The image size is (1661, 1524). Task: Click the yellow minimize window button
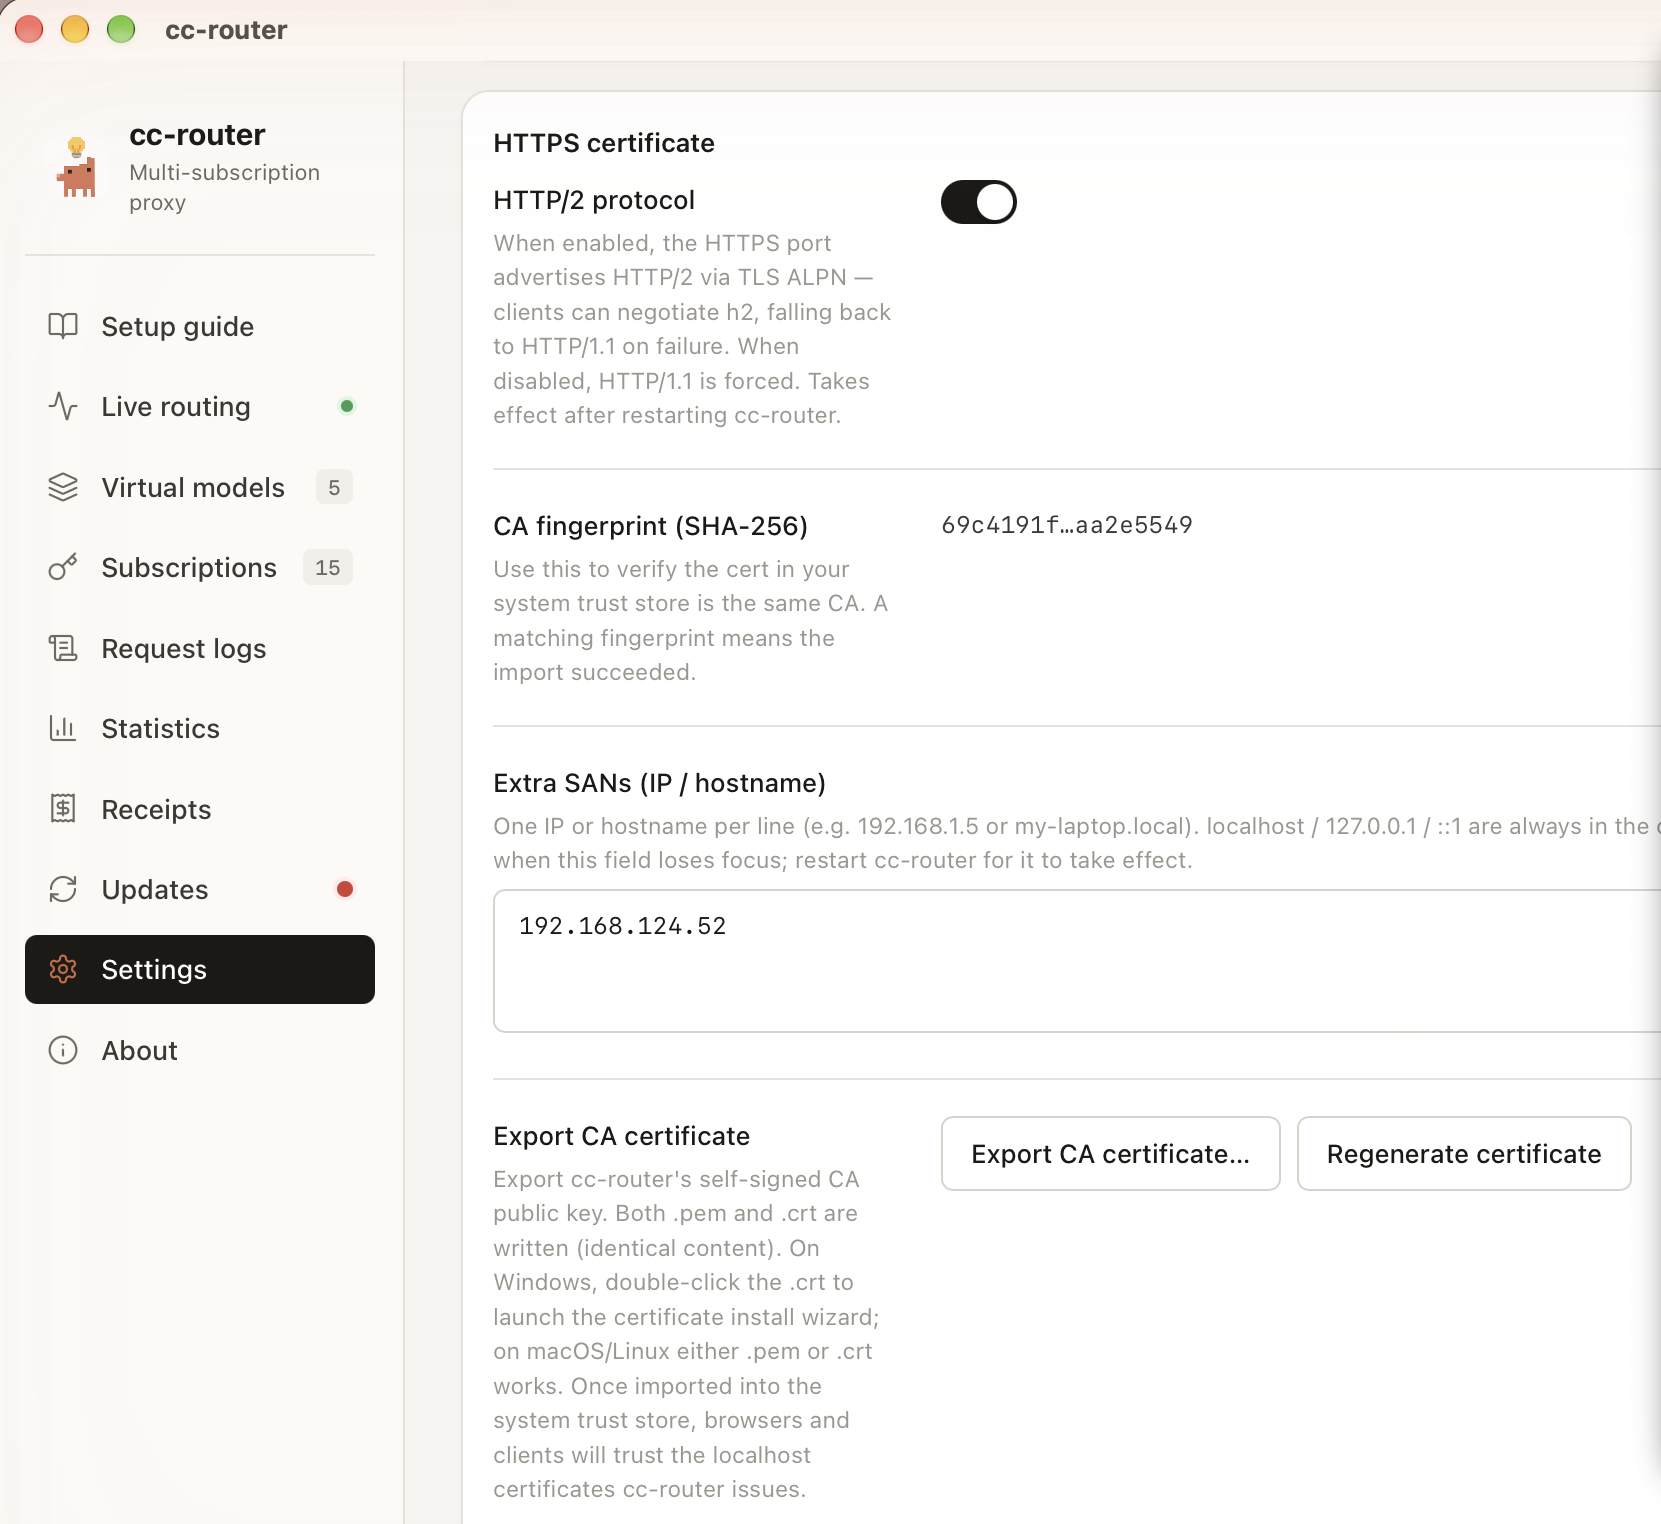(75, 29)
